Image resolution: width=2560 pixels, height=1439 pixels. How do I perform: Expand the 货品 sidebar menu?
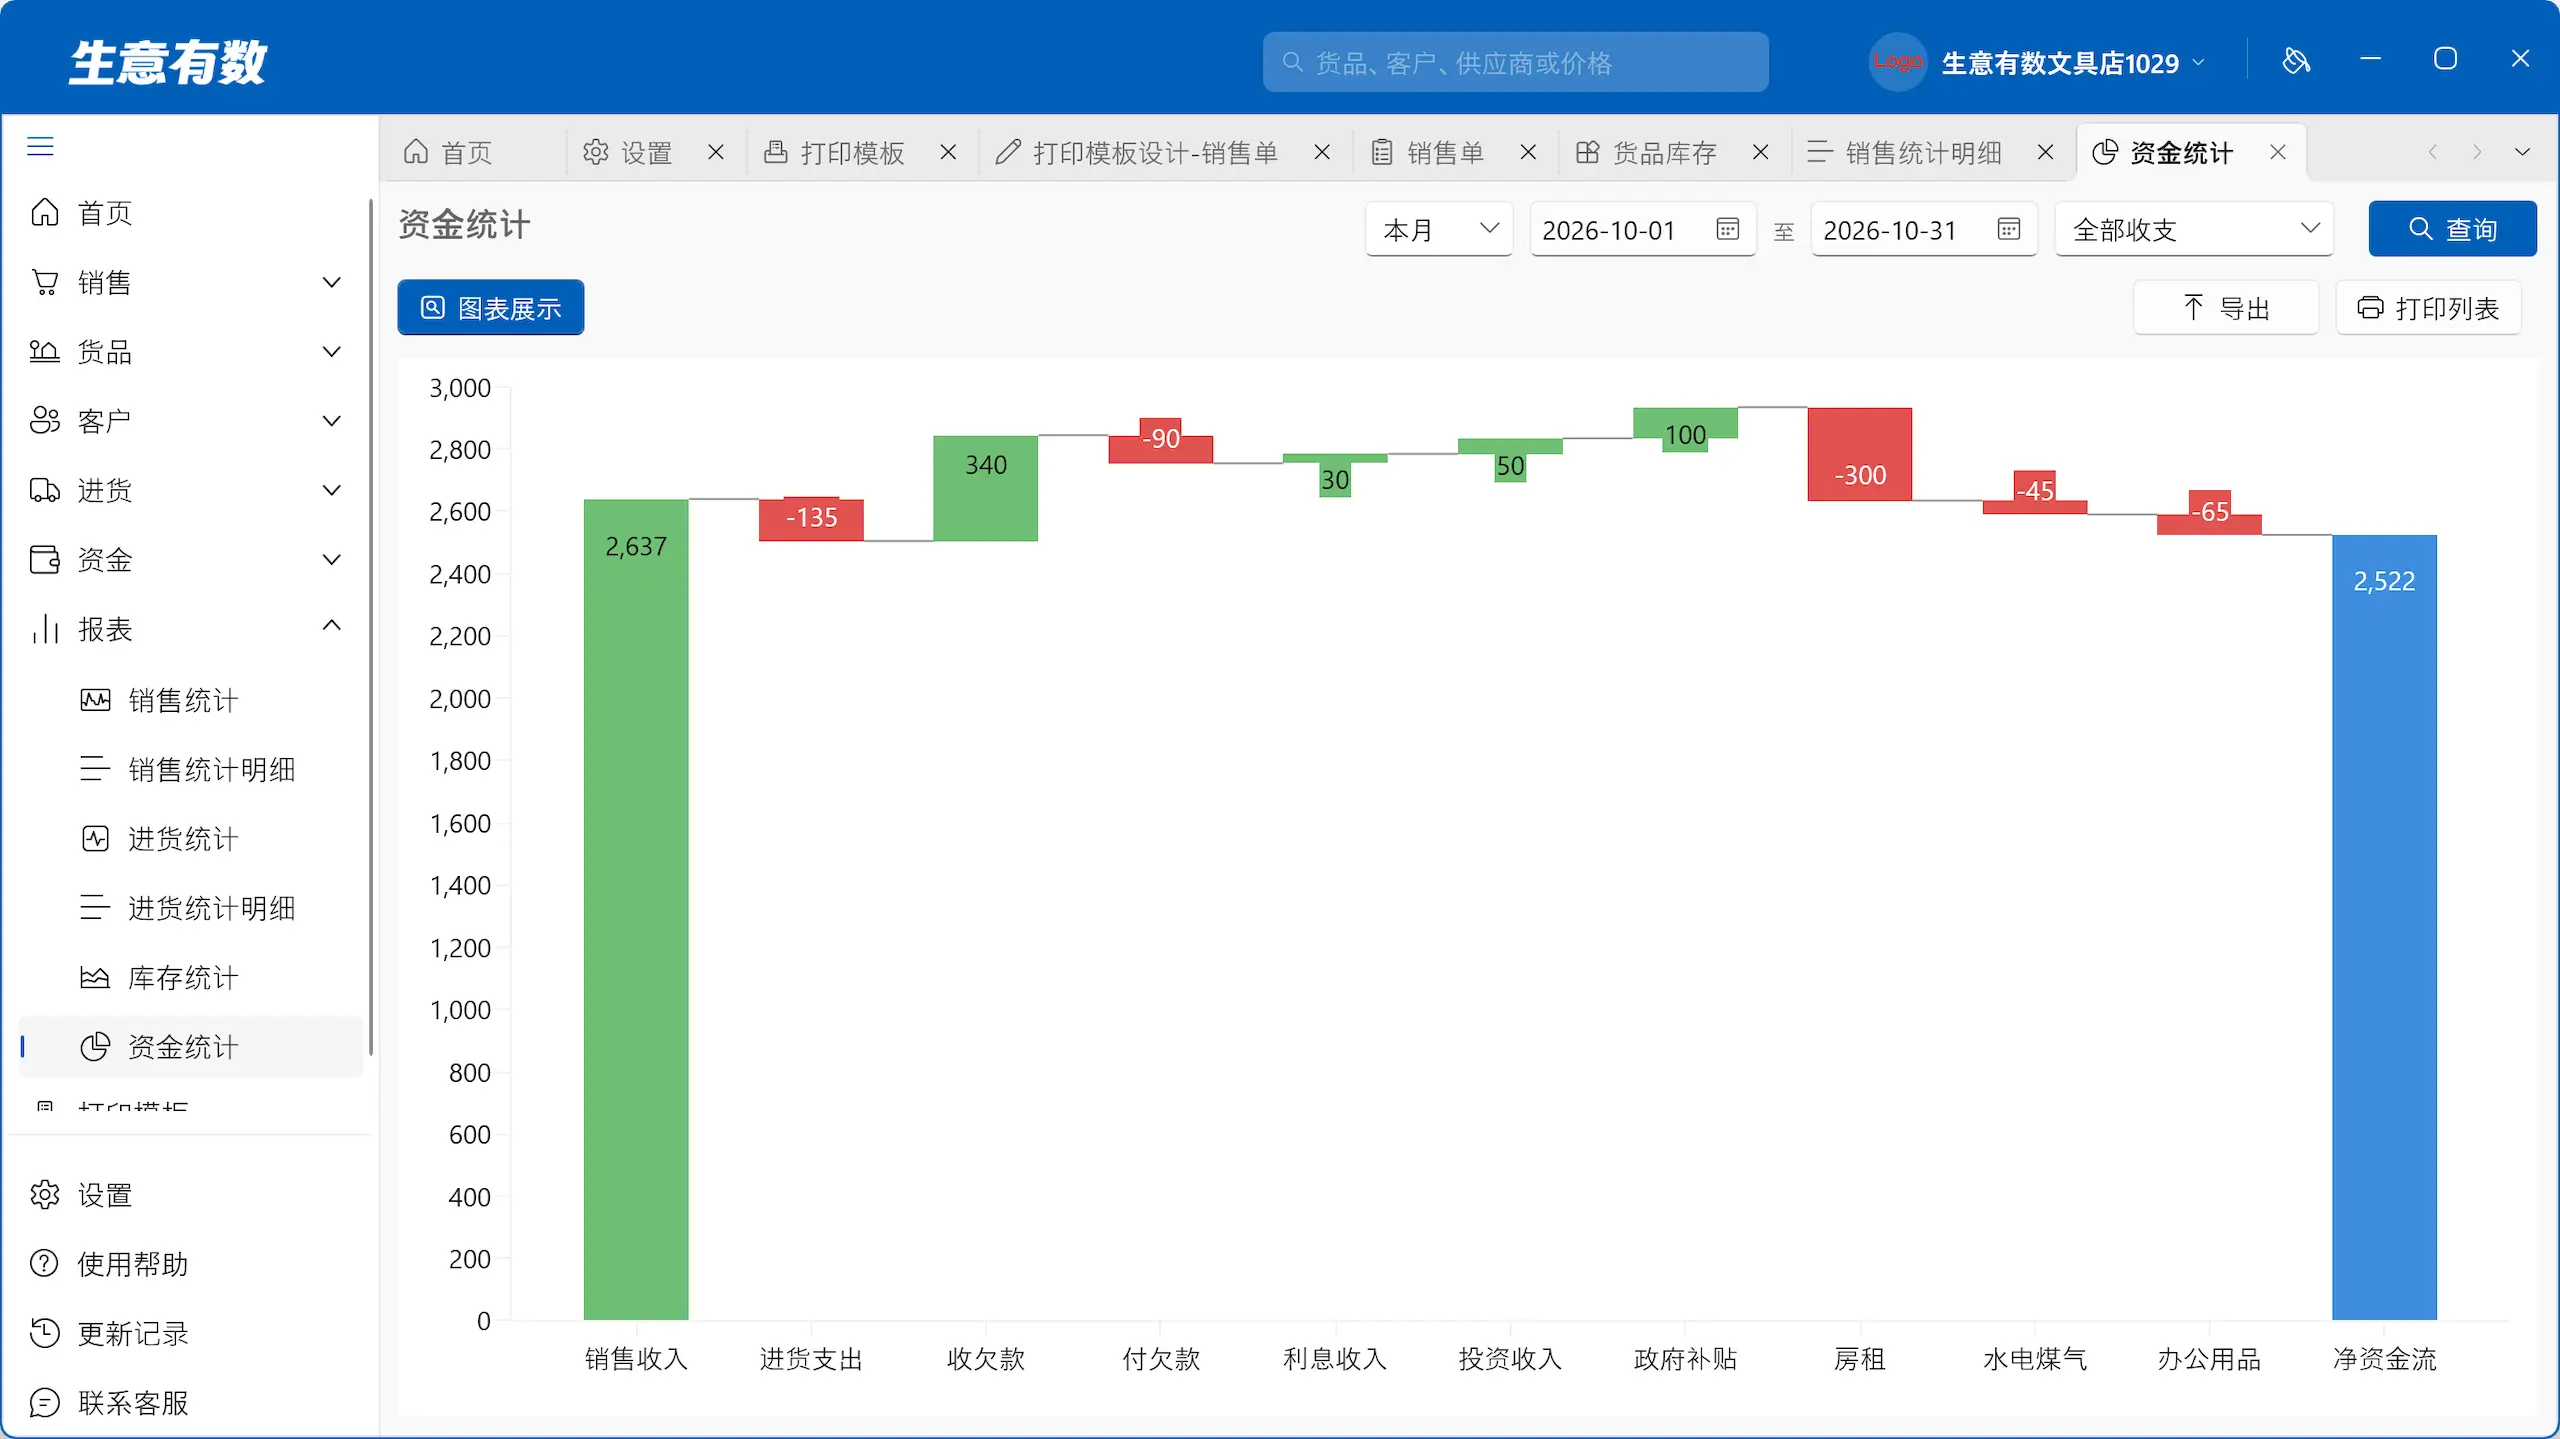[x=190, y=352]
